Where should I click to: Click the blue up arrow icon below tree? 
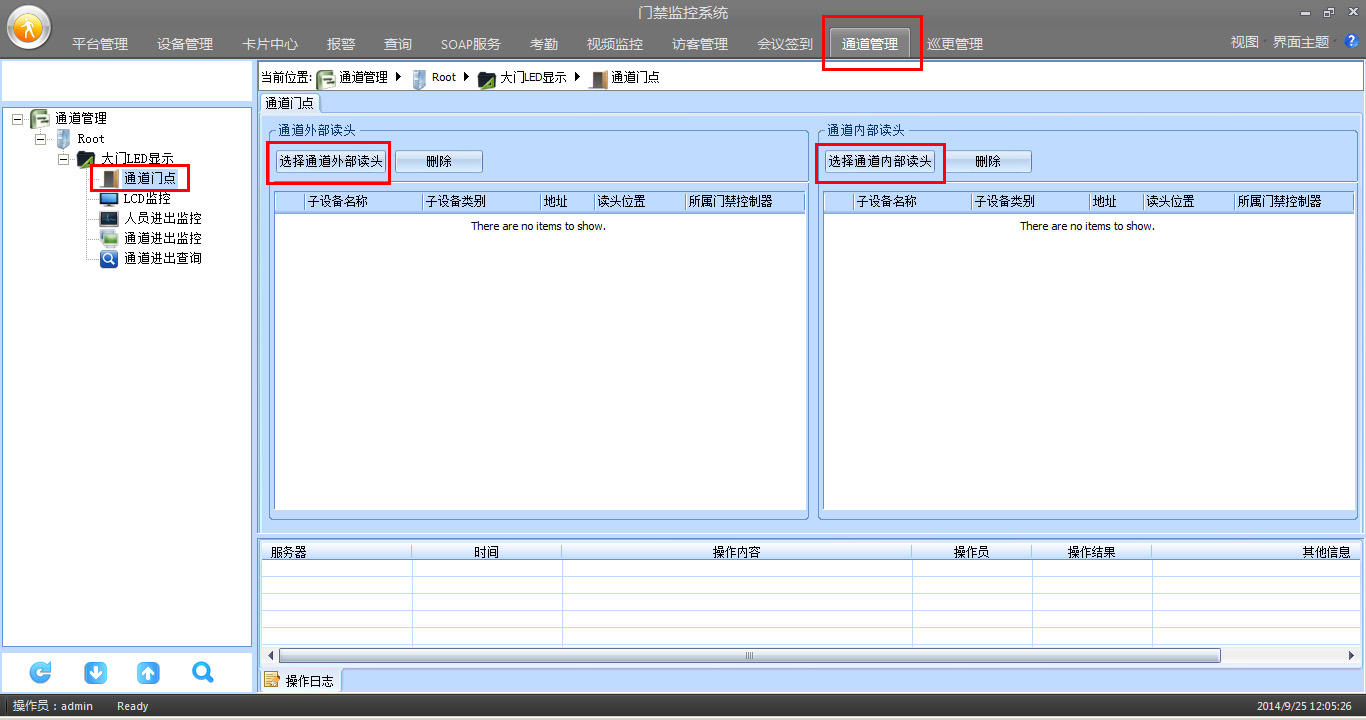tap(148, 672)
